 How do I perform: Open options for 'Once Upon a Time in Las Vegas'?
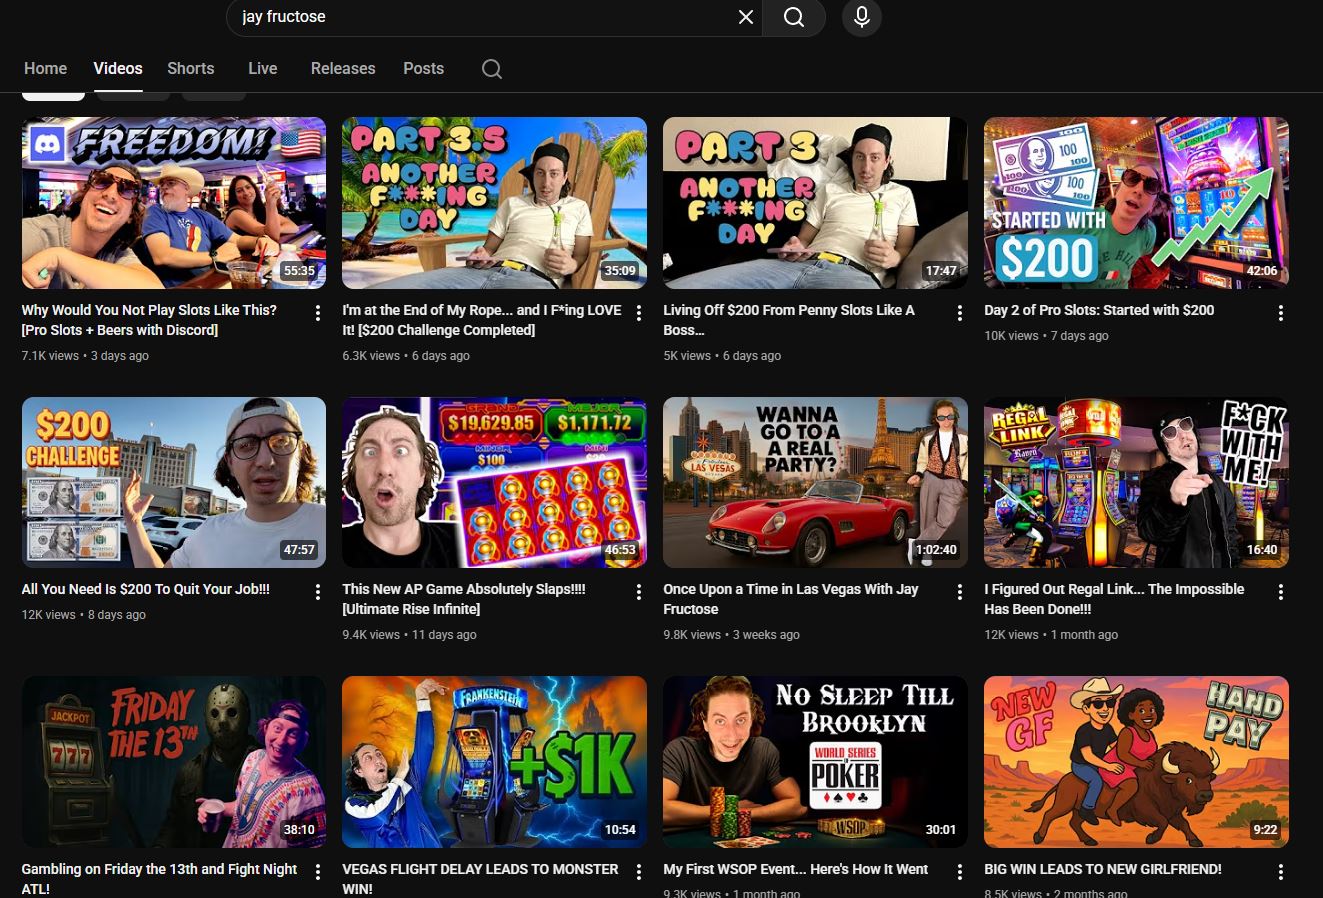coord(960,592)
